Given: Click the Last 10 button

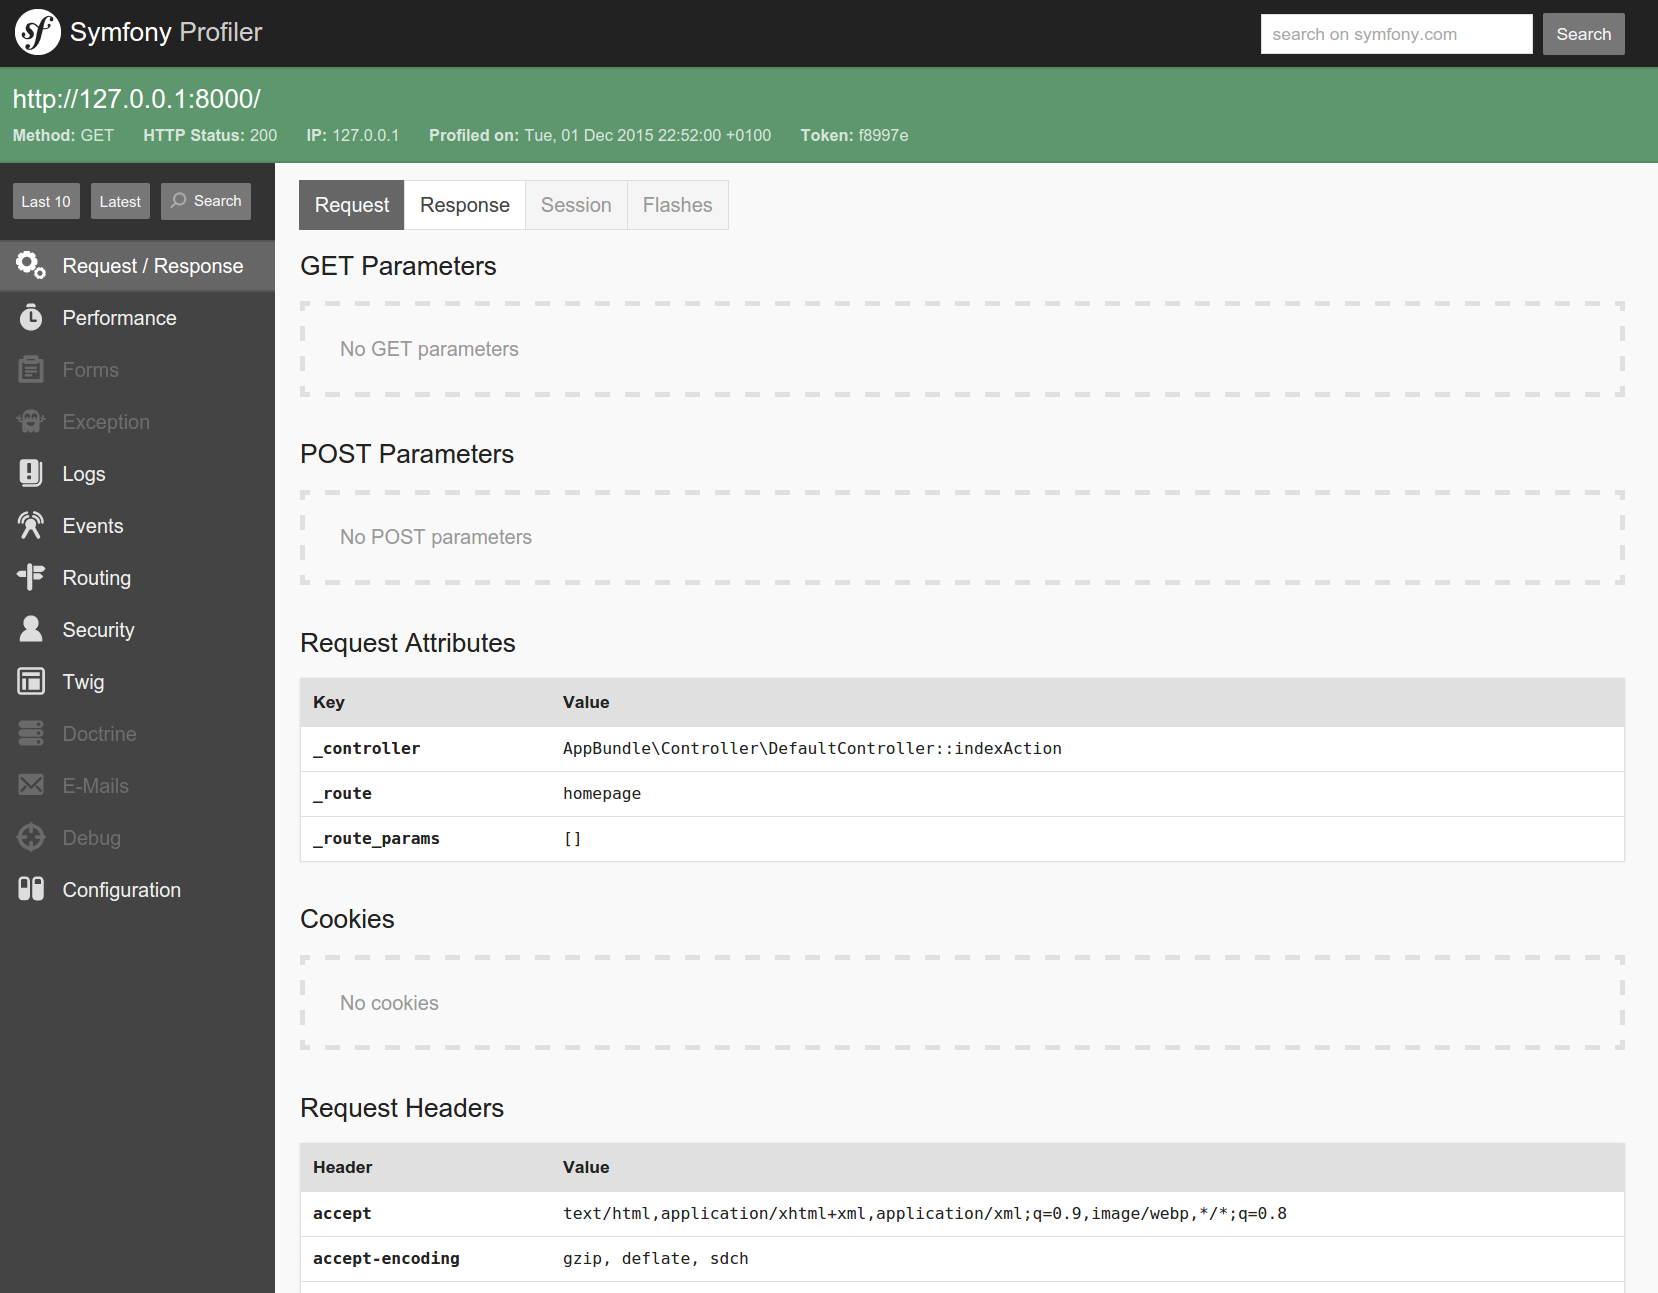Looking at the screenshot, I should [46, 200].
